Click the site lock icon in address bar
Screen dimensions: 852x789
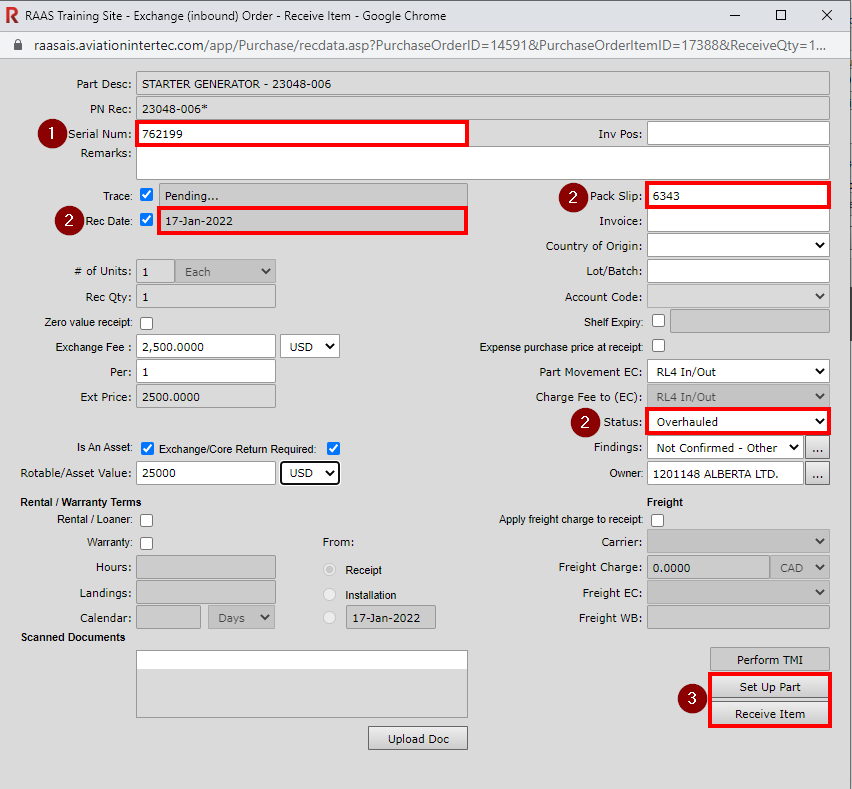click(x=17, y=46)
